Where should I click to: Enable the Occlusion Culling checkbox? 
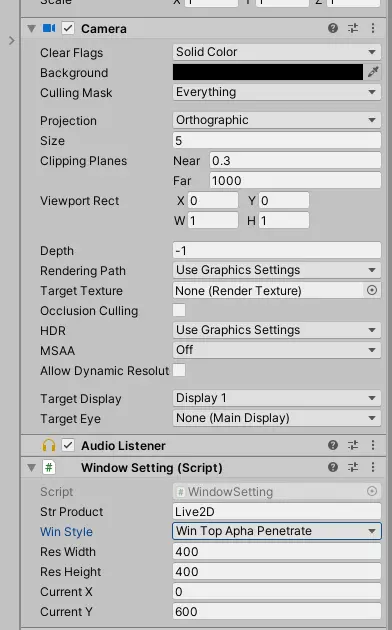pyautogui.click(x=179, y=310)
